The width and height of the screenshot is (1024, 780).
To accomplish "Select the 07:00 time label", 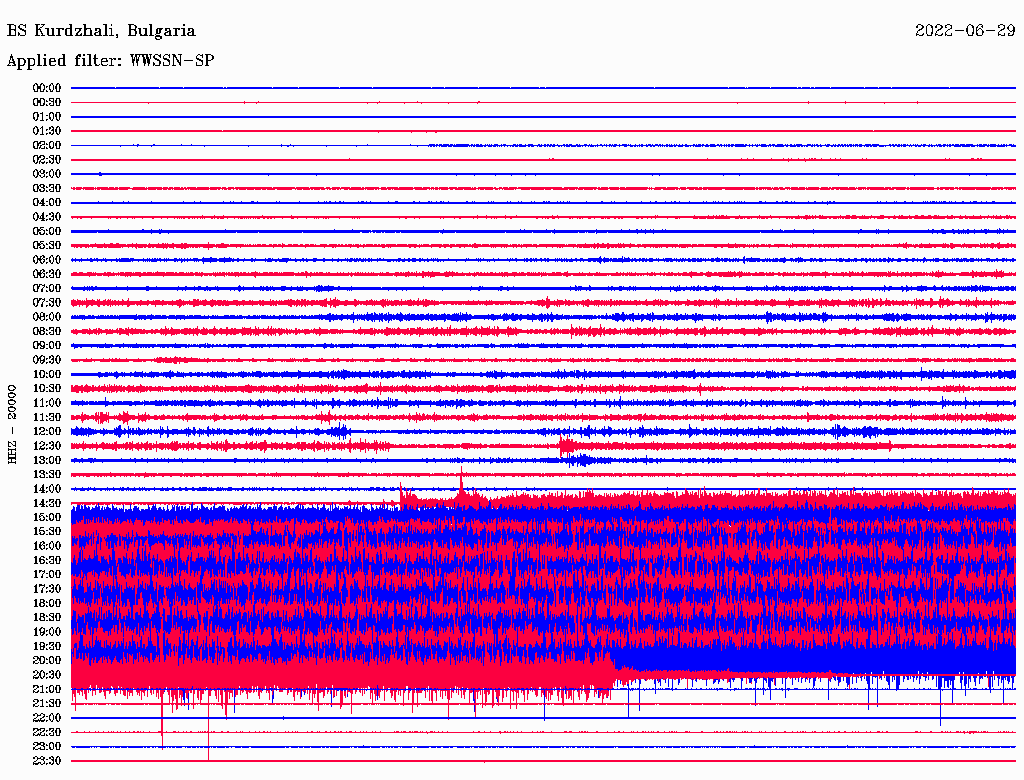I will [47, 288].
